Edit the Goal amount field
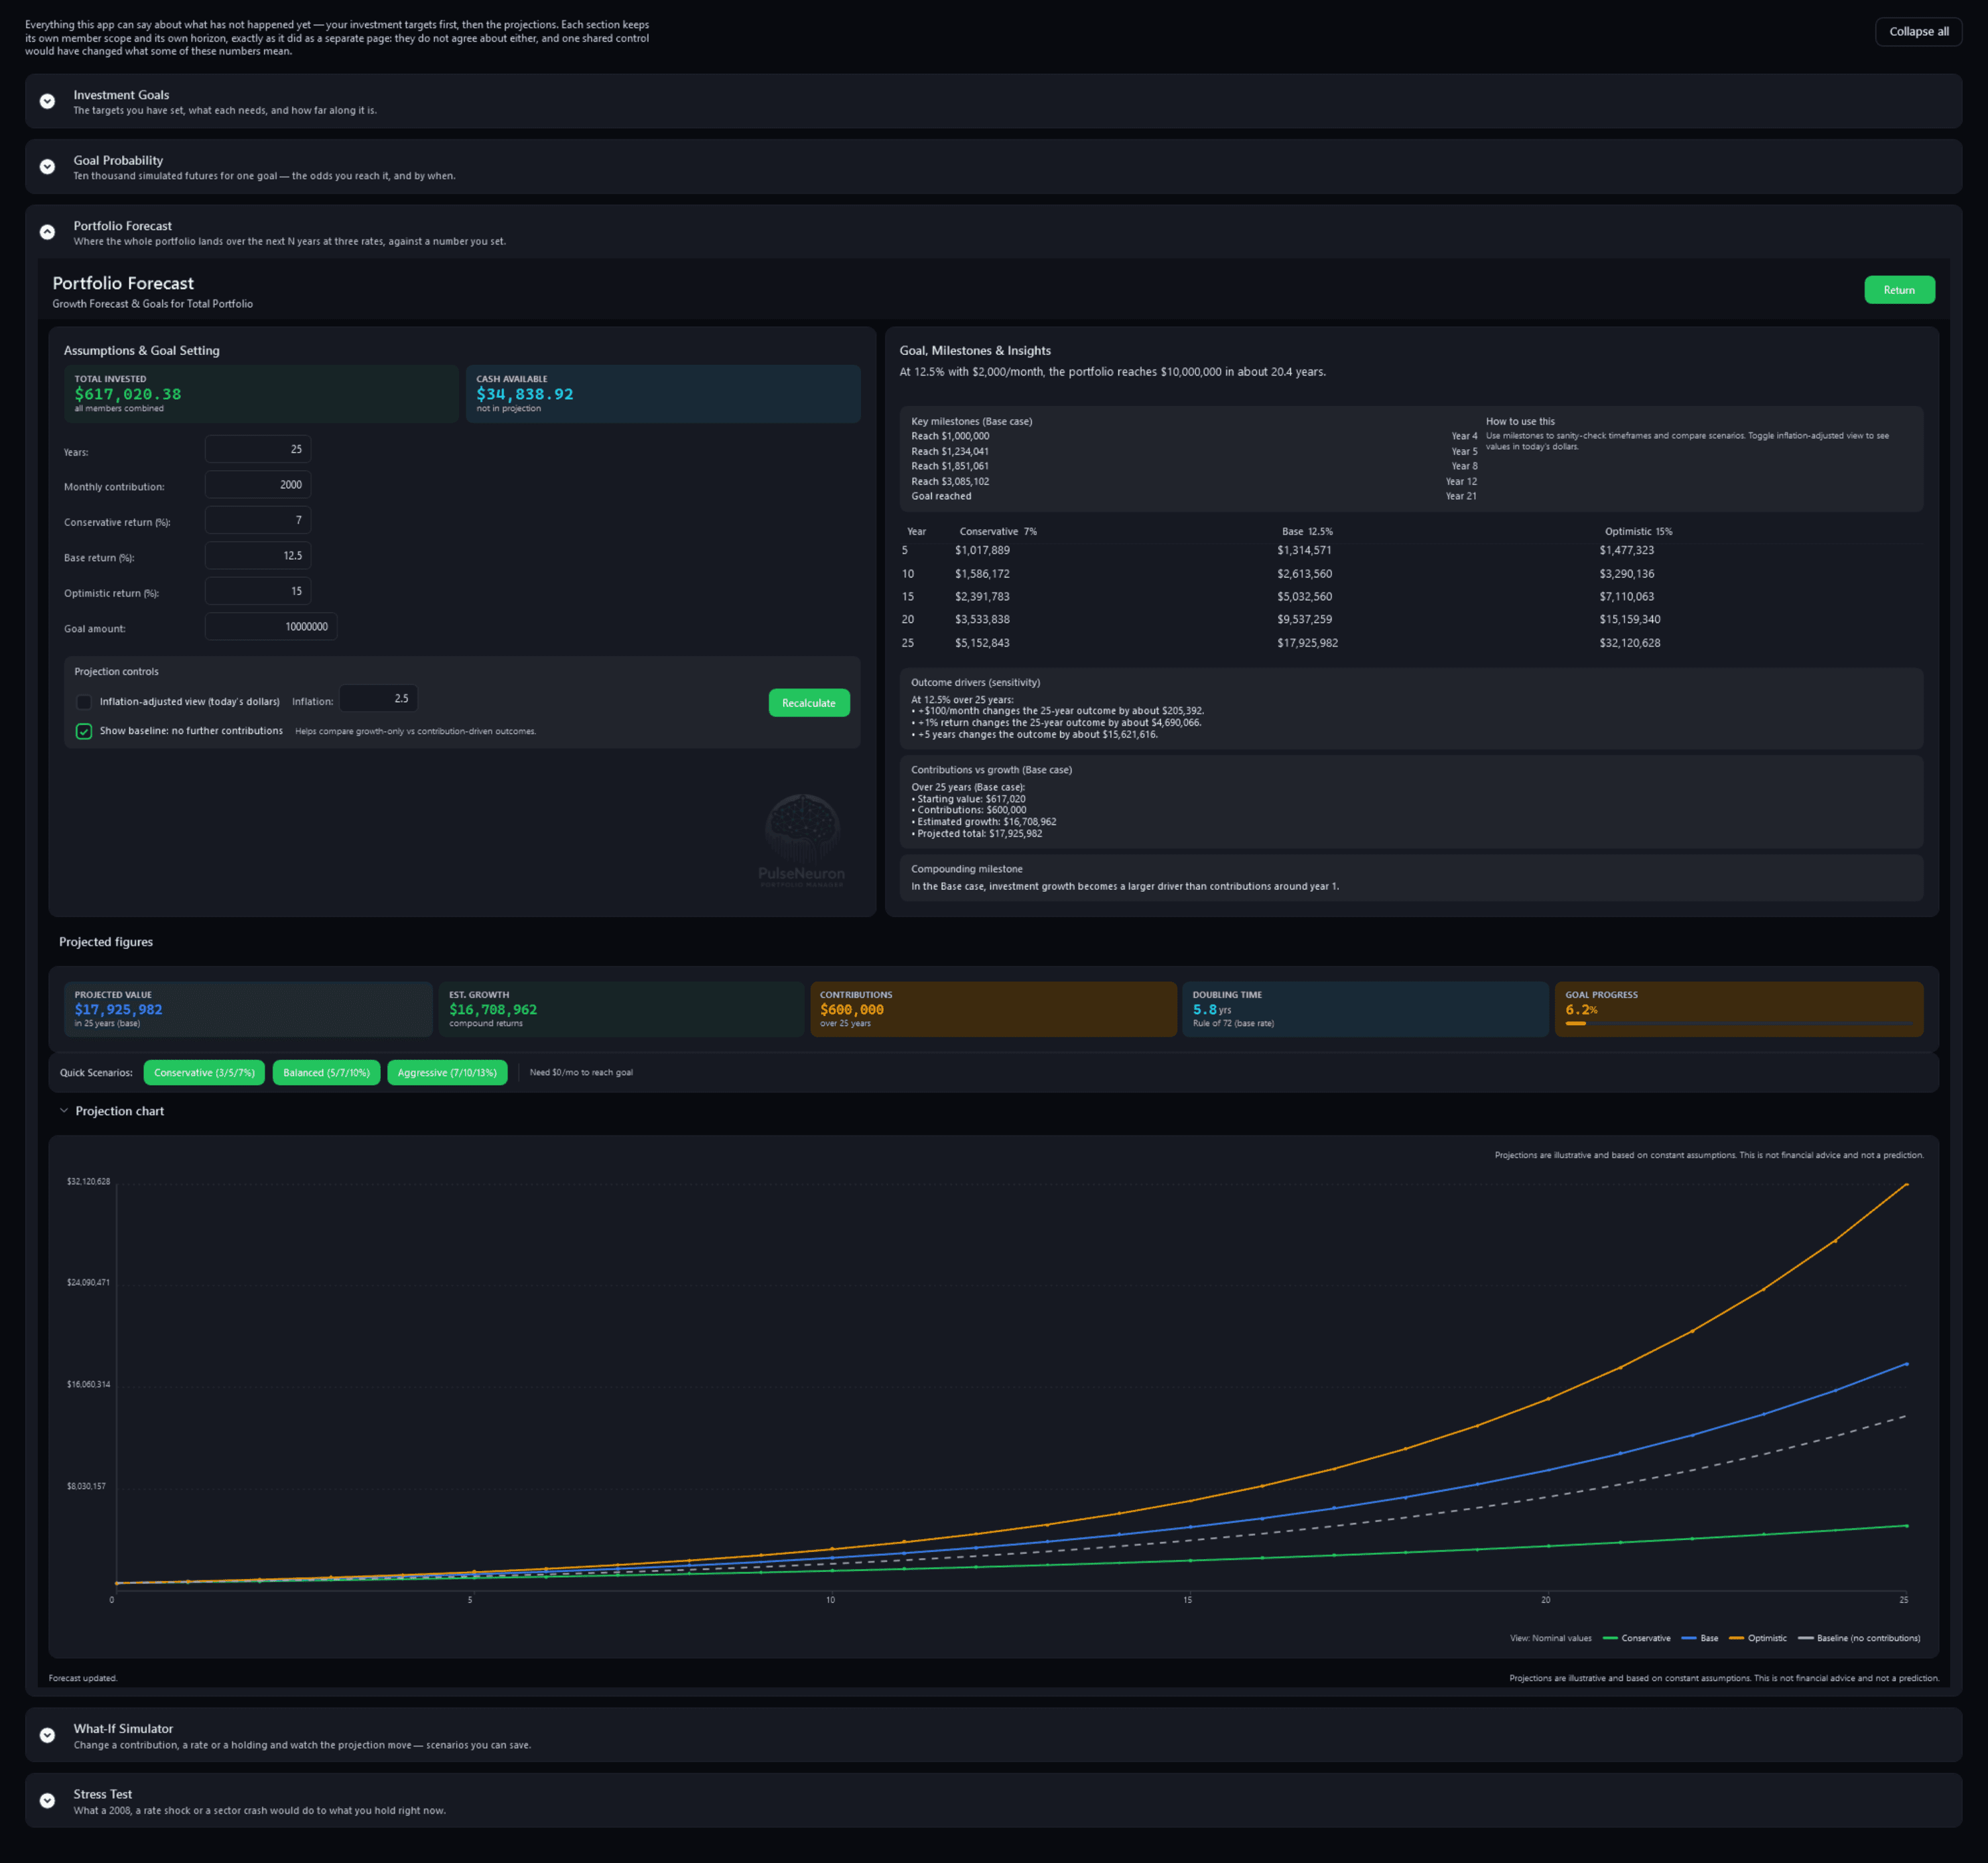 271,627
